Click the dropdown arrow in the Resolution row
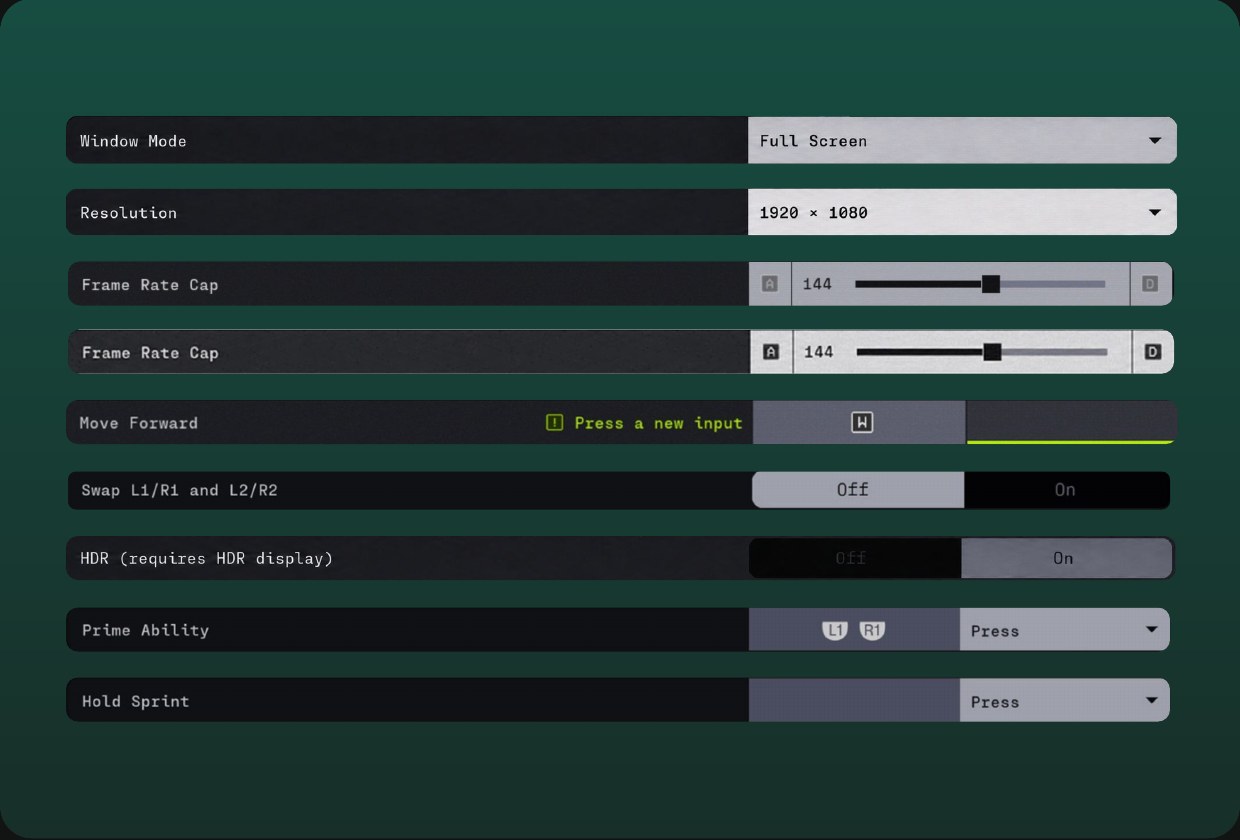 click(1155, 213)
